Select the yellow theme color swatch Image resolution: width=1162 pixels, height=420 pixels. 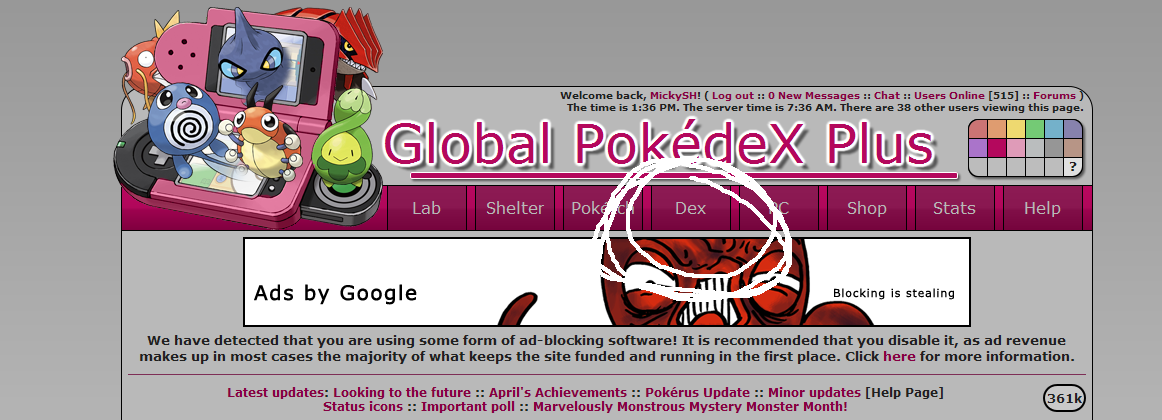[x=1016, y=129]
